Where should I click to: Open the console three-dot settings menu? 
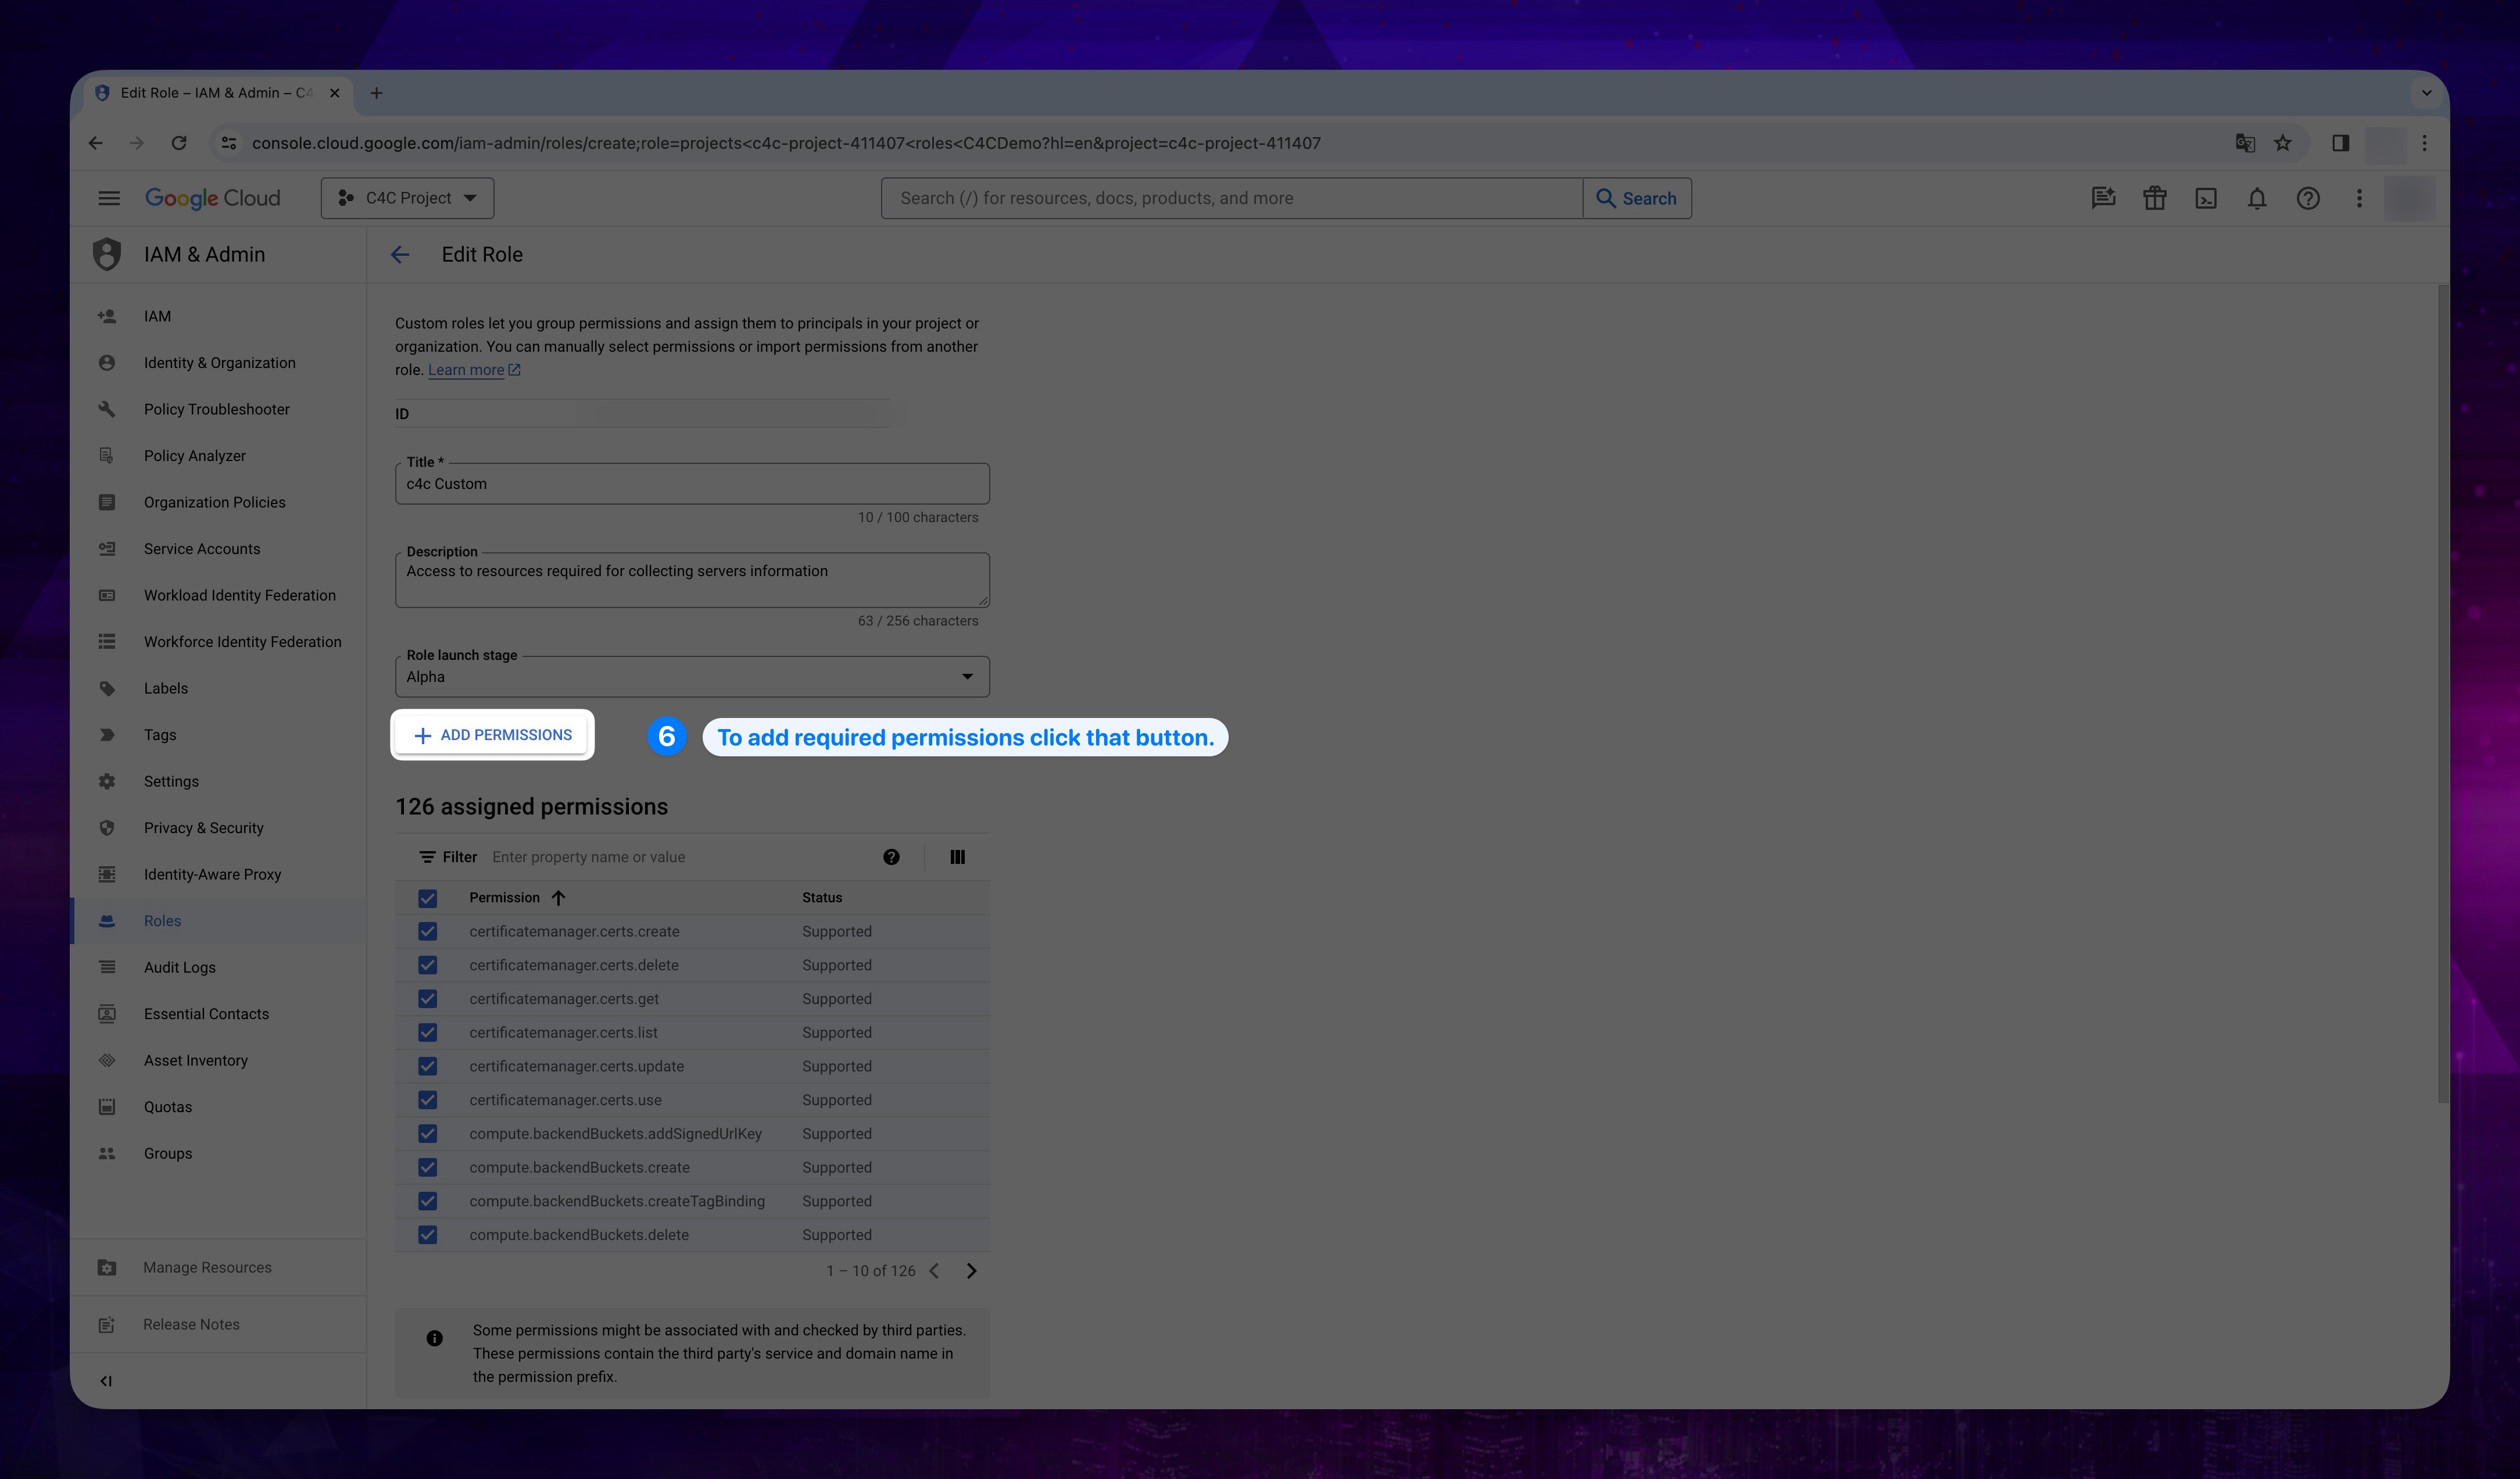pyautogui.click(x=2359, y=198)
